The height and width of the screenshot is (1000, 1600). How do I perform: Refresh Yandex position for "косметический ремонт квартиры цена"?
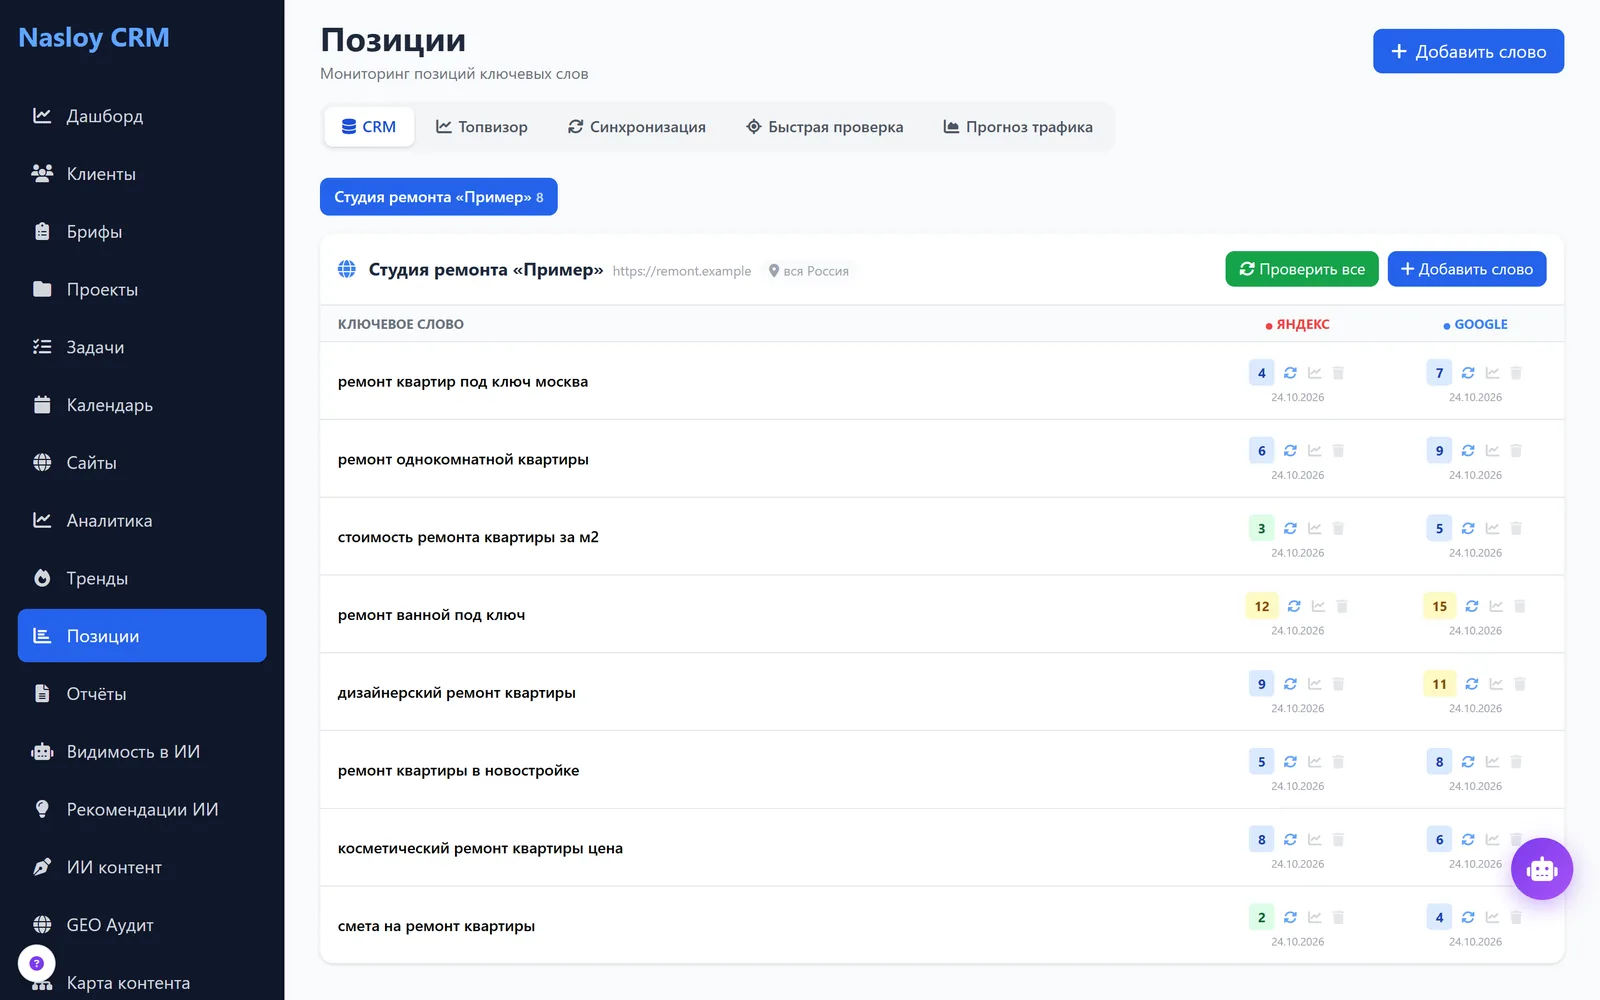point(1290,840)
